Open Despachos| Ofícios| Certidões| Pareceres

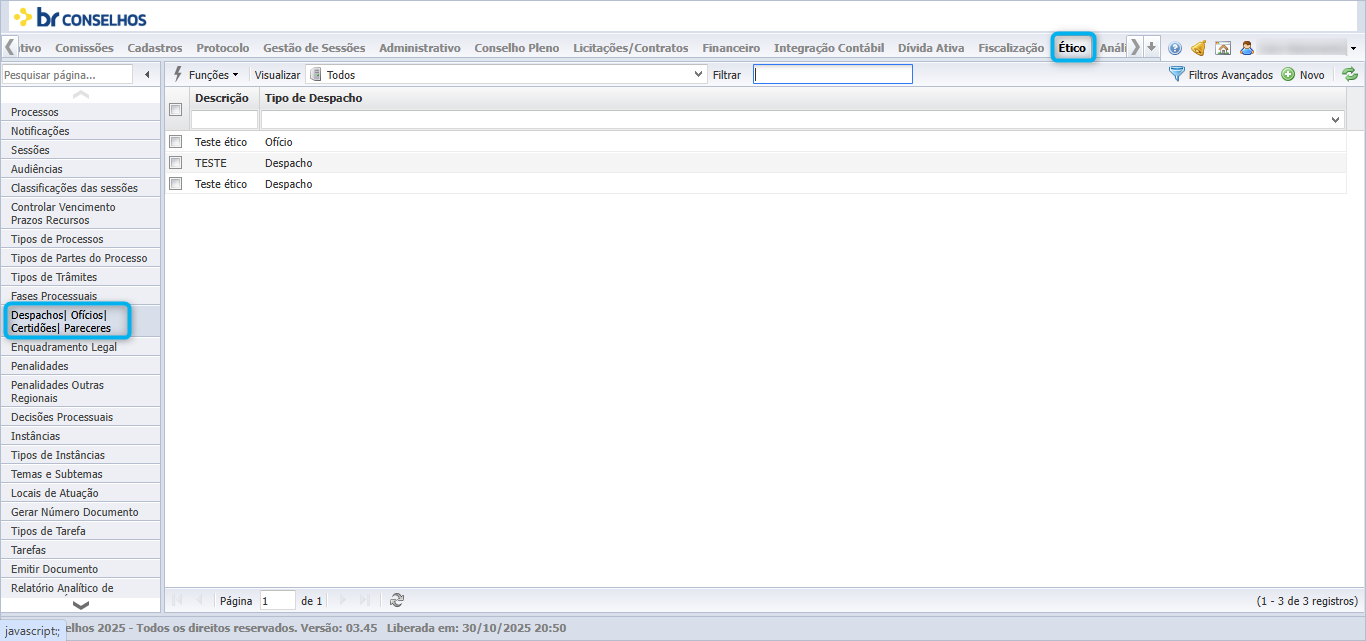point(80,322)
